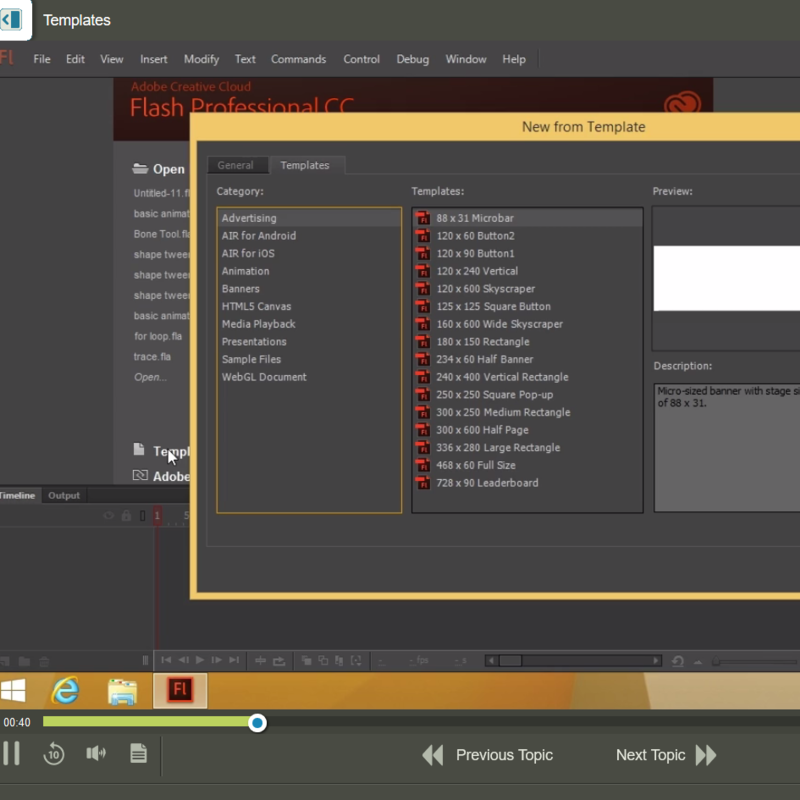Open recent file trace.fla
This screenshot has height=800, width=800.
152,357
